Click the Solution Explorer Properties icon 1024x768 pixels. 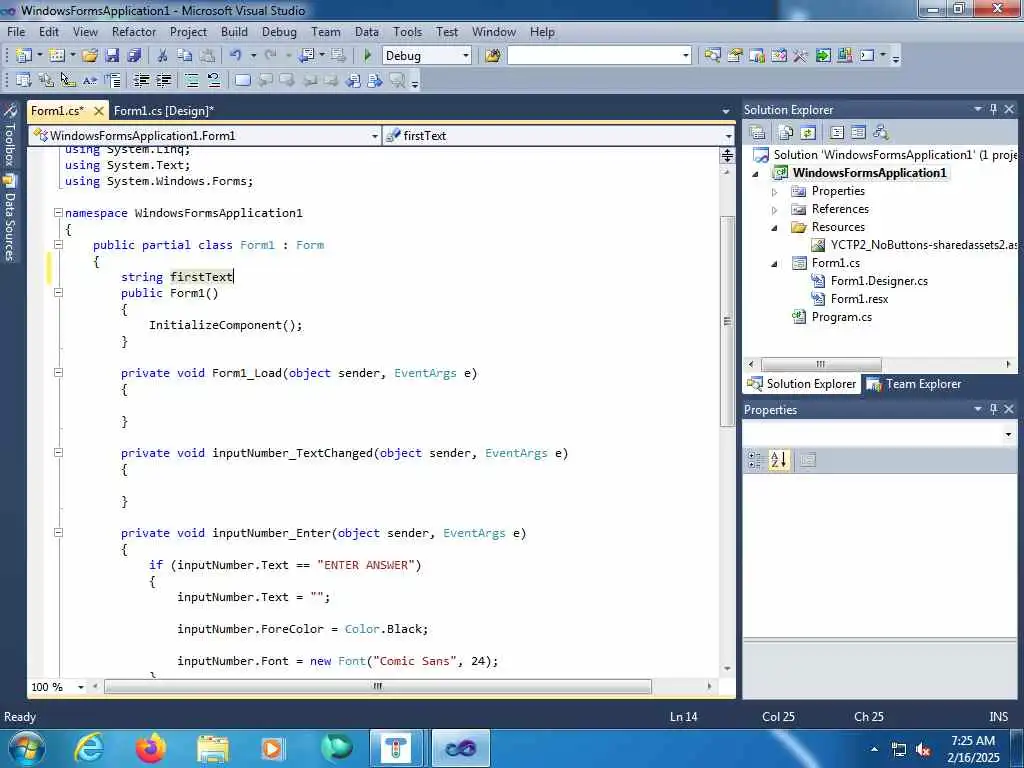(758, 133)
